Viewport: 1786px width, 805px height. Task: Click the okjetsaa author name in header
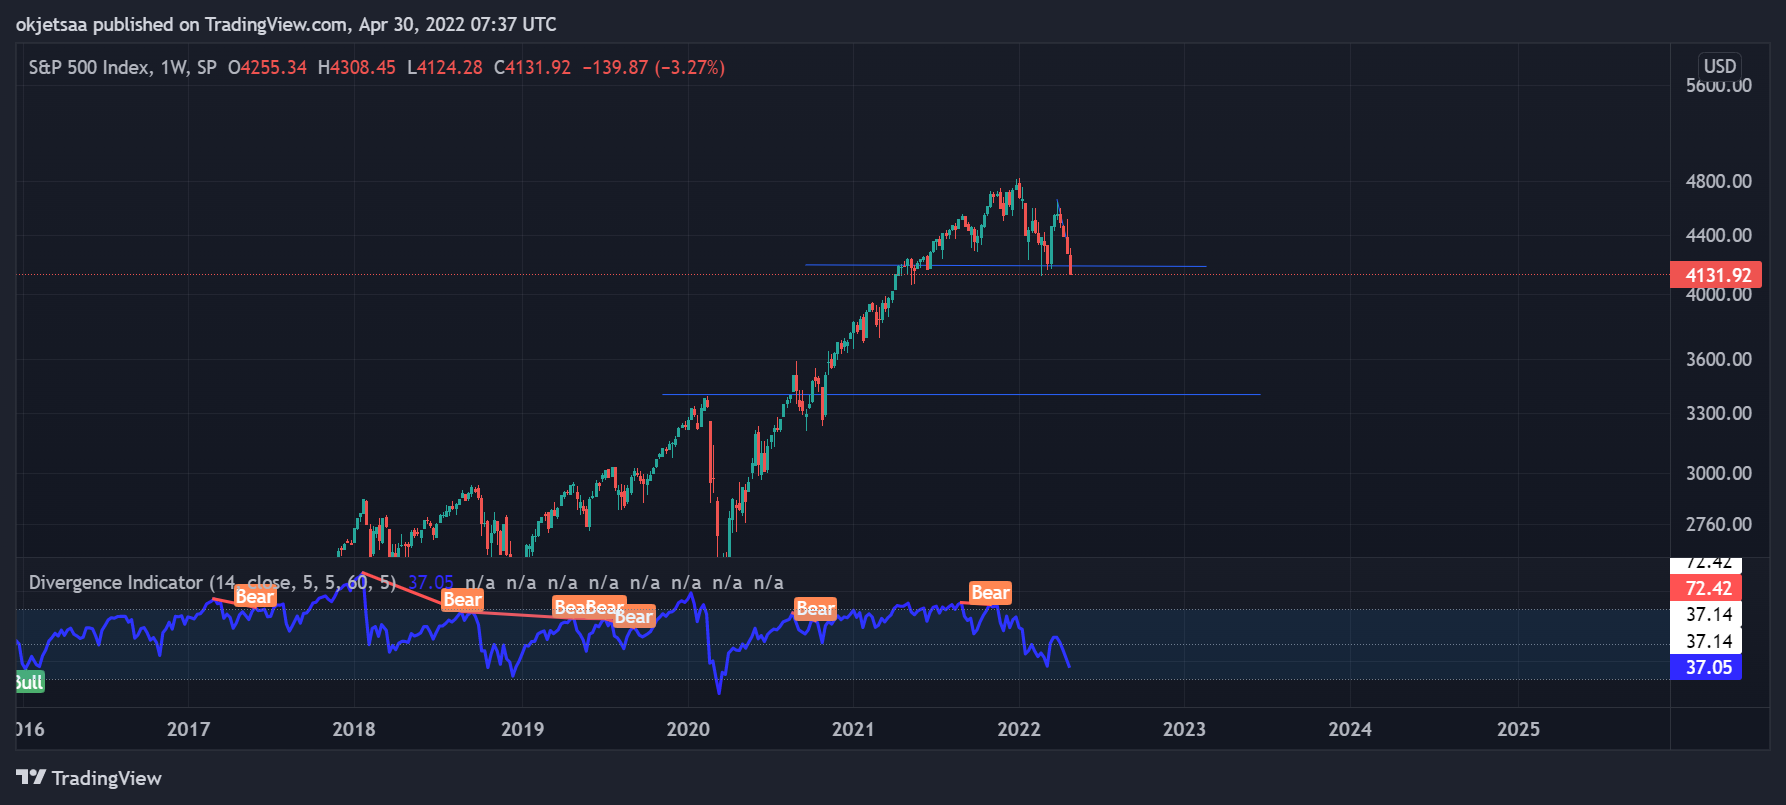pos(51,24)
